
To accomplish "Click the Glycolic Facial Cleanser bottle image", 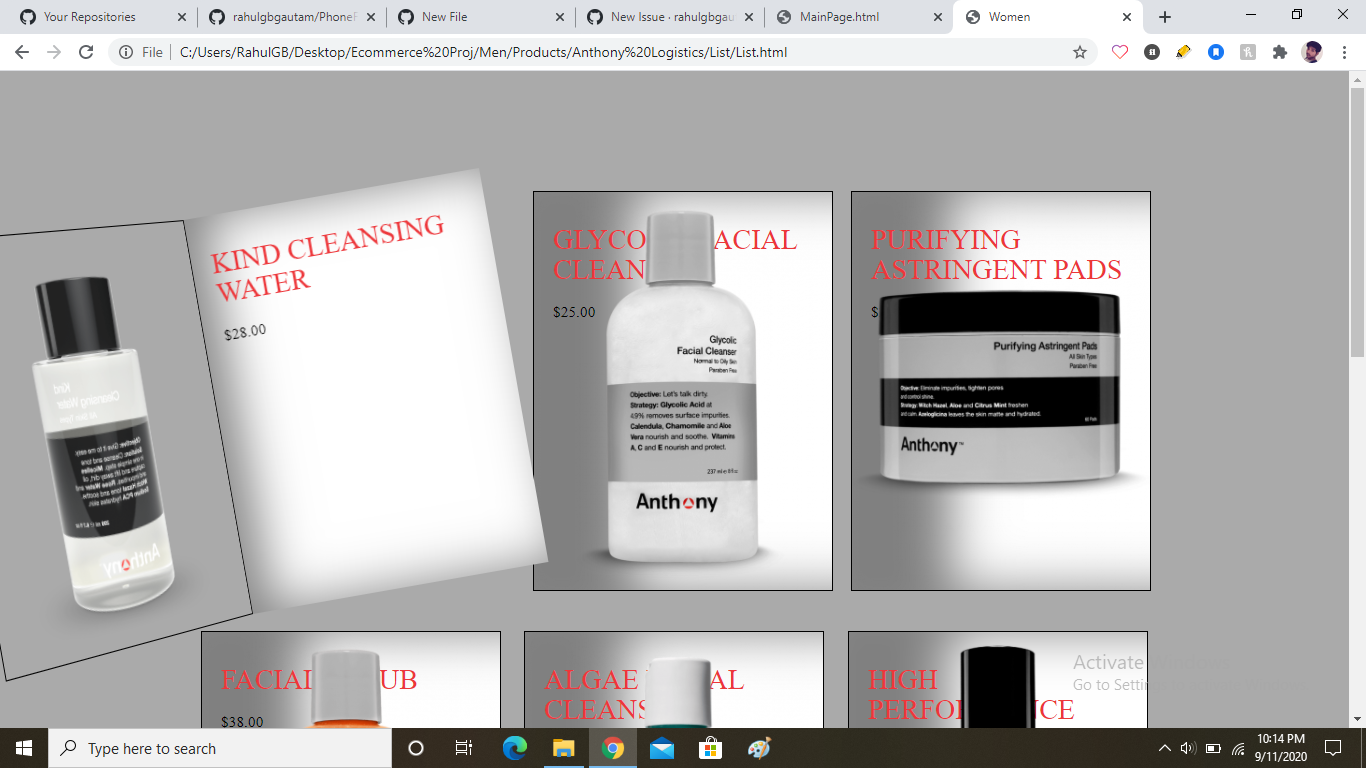I will tap(681, 387).
